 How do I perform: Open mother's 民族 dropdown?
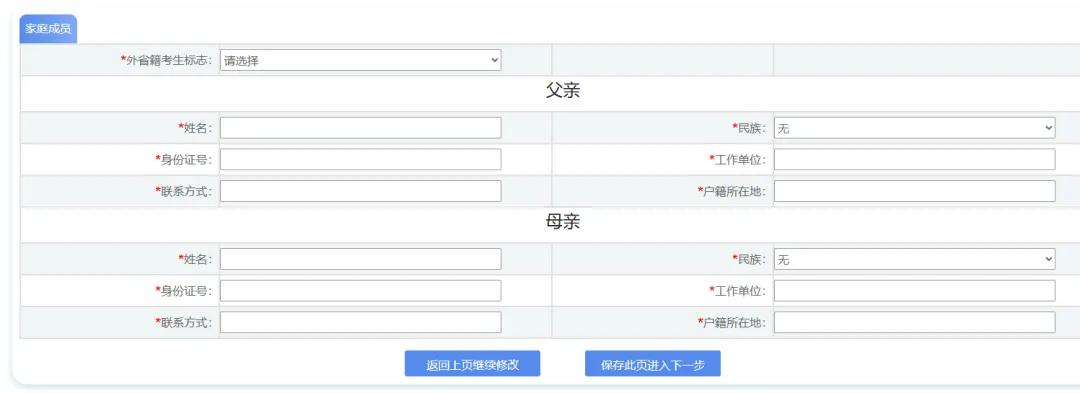click(915, 259)
